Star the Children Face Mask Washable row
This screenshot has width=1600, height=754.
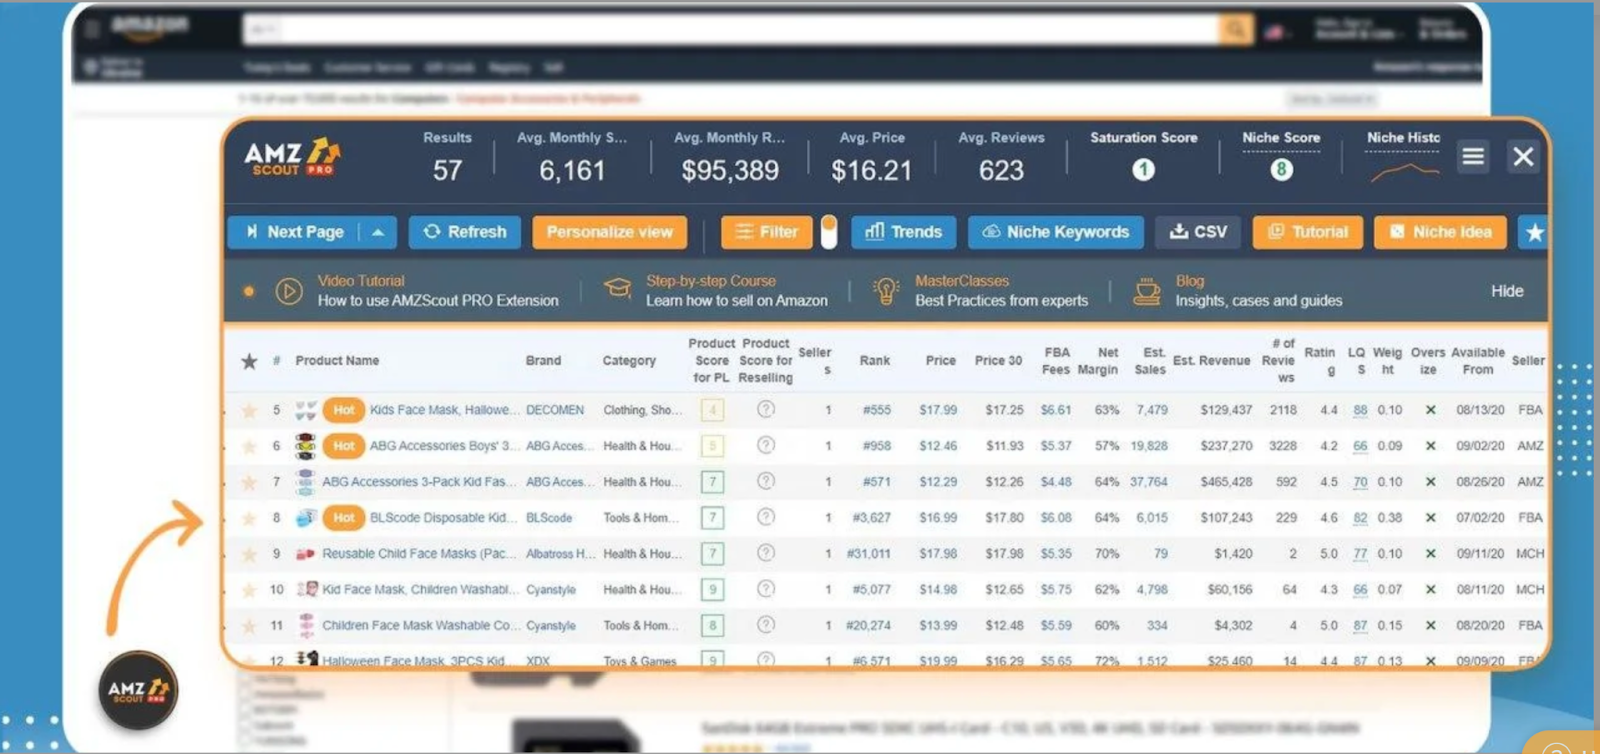tap(249, 626)
